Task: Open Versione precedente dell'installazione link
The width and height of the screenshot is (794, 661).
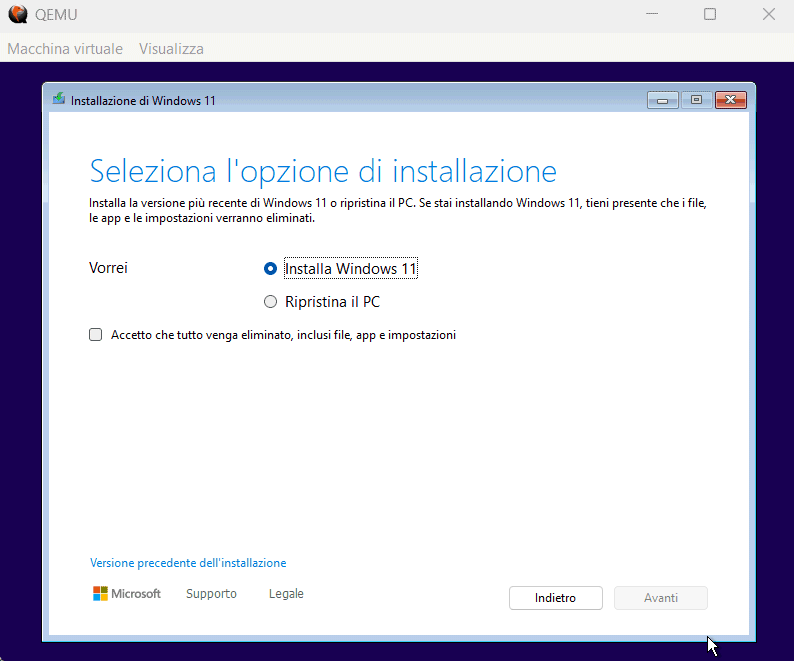Action: pos(188,563)
